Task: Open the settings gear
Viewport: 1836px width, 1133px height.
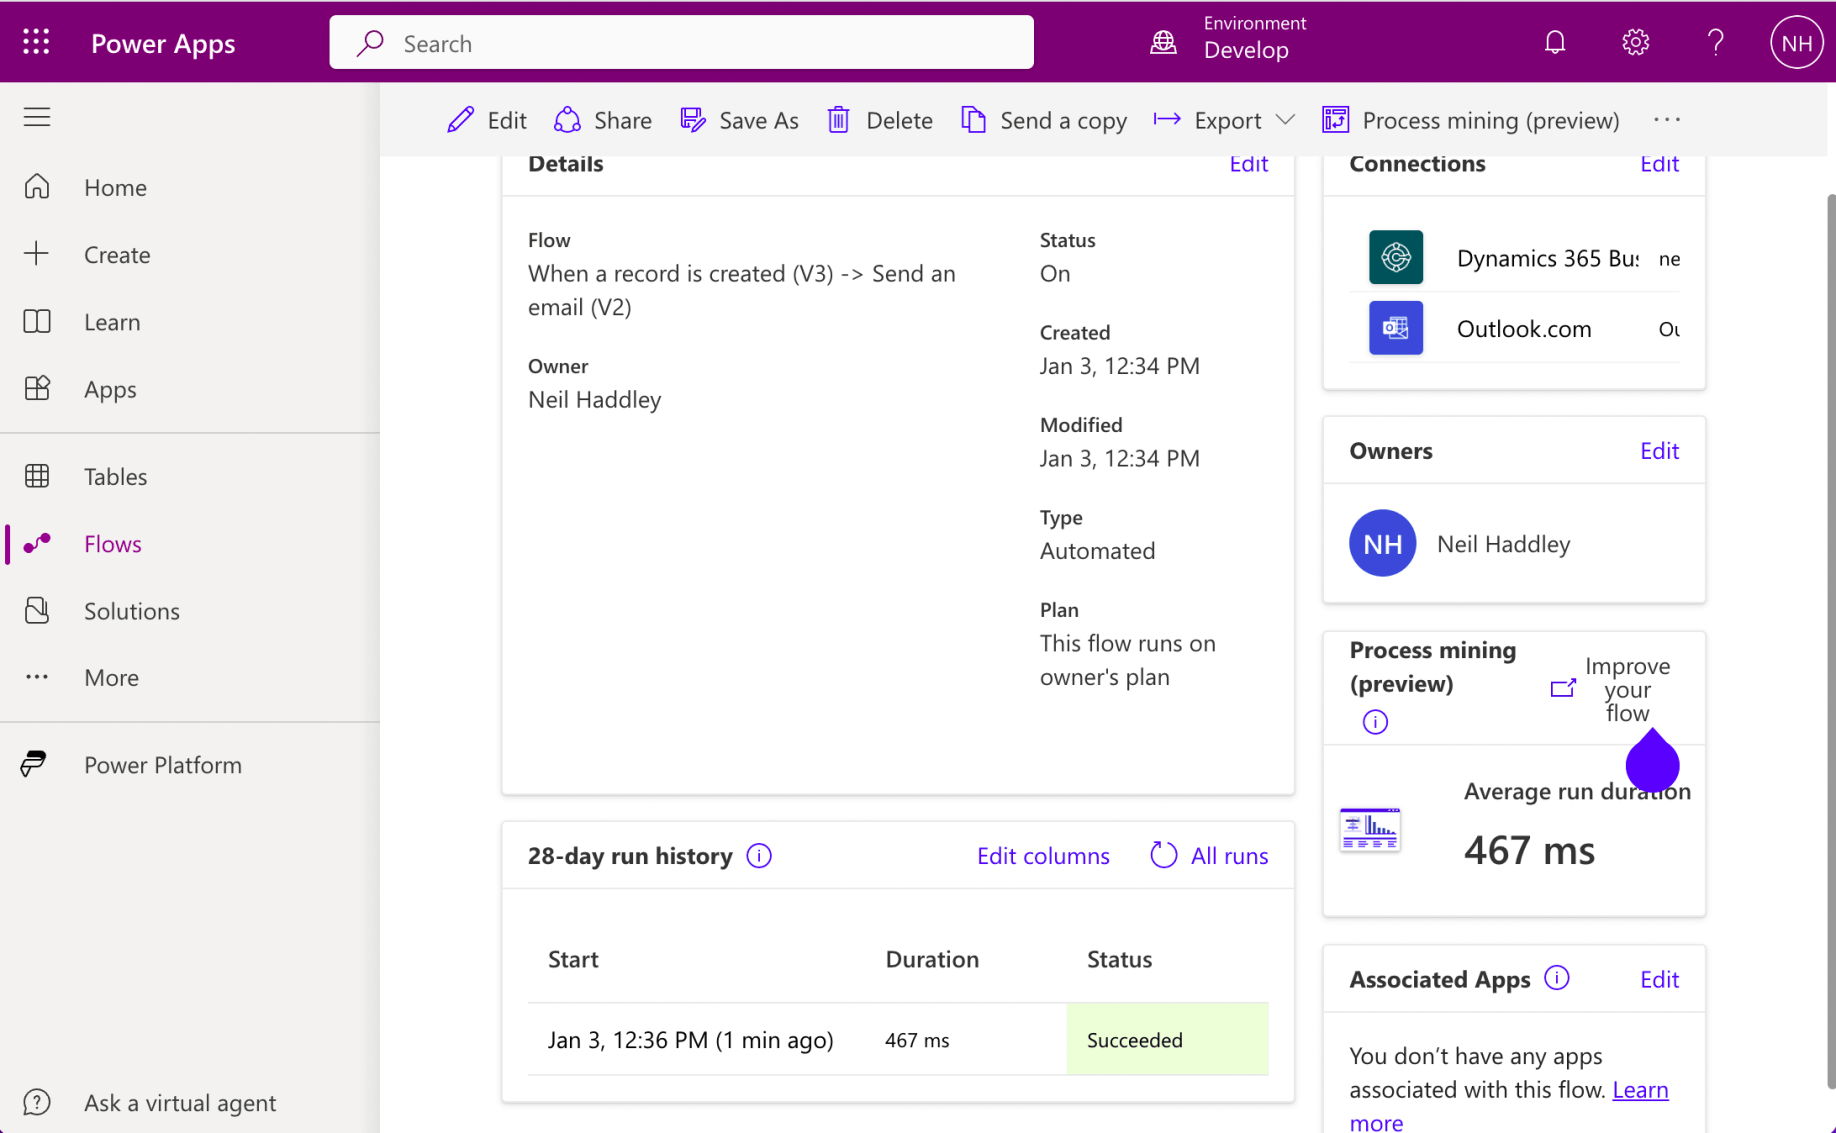Action: tap(1635, 42)
